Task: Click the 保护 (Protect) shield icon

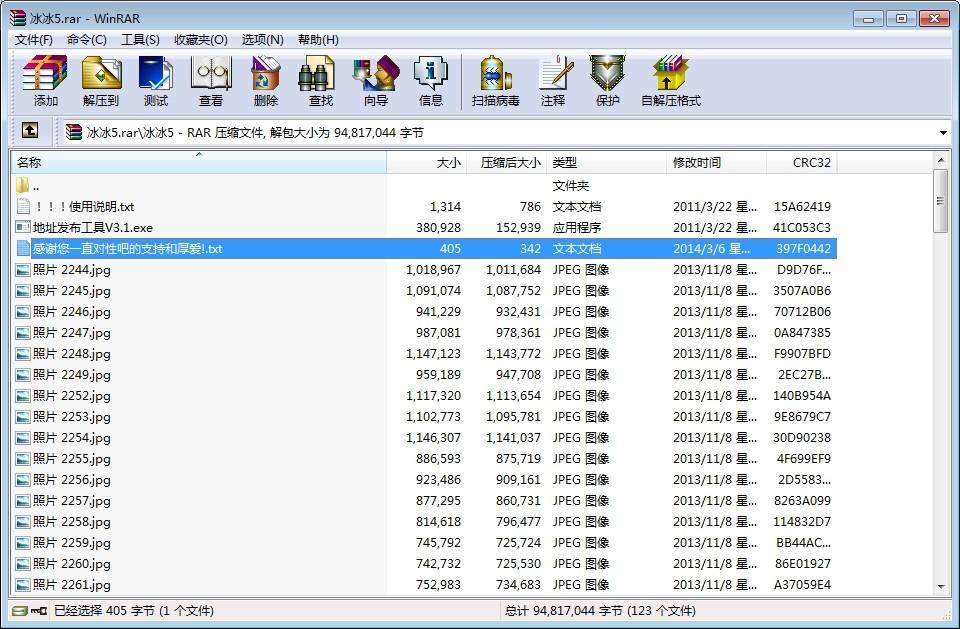Action: [x=607, y=80]
